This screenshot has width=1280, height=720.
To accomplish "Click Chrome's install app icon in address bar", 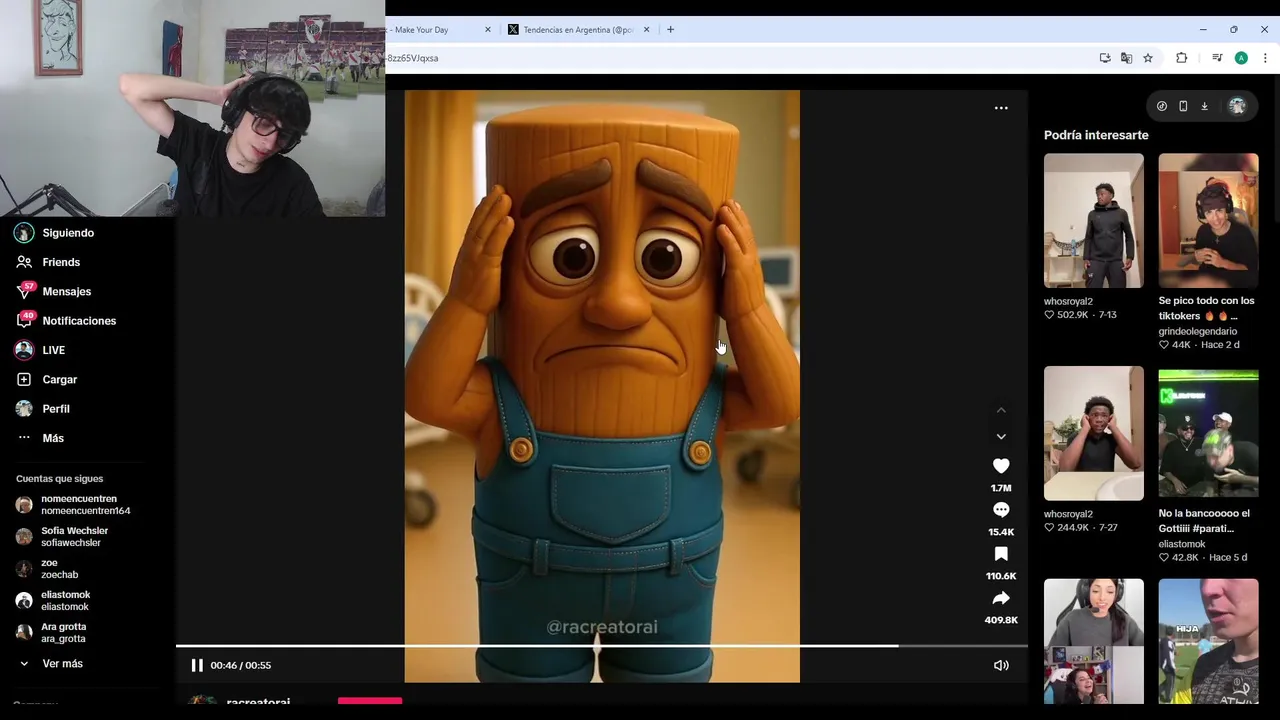I will pos(1105,58).
